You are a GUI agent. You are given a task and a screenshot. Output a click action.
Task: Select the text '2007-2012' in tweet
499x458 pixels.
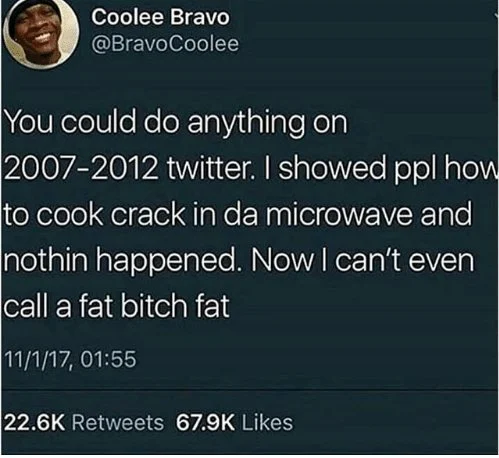click(82, 168)
